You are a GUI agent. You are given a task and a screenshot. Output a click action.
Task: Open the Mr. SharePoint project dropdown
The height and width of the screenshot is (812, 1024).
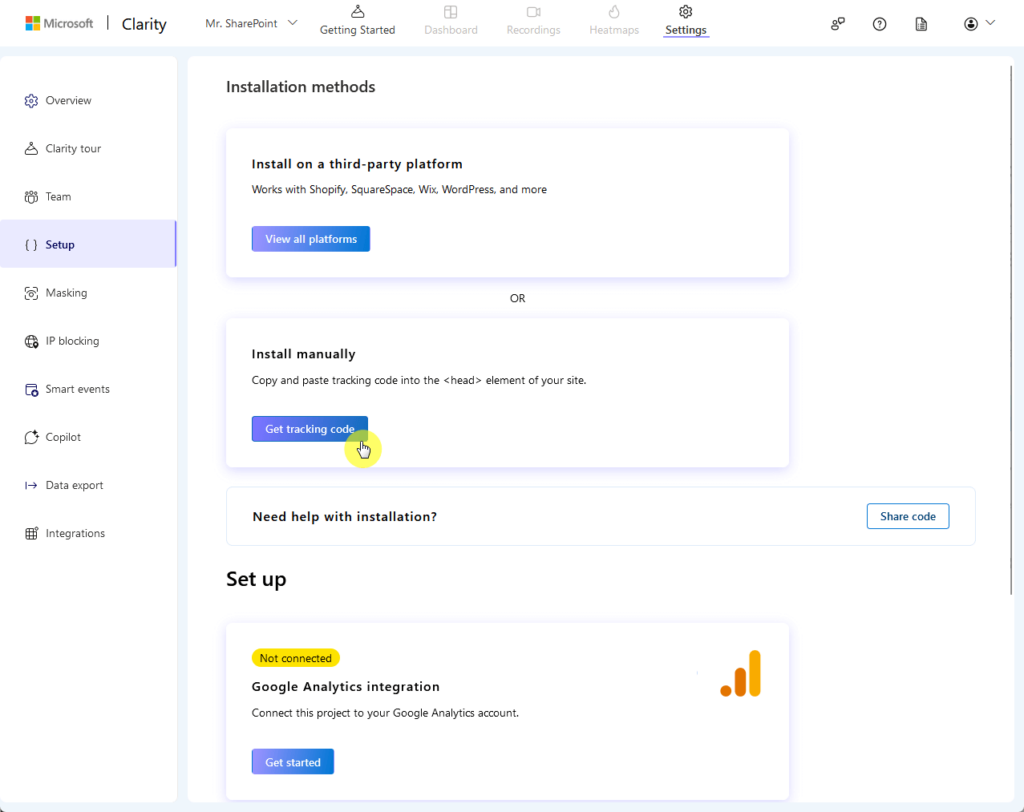tap(251, 24)
